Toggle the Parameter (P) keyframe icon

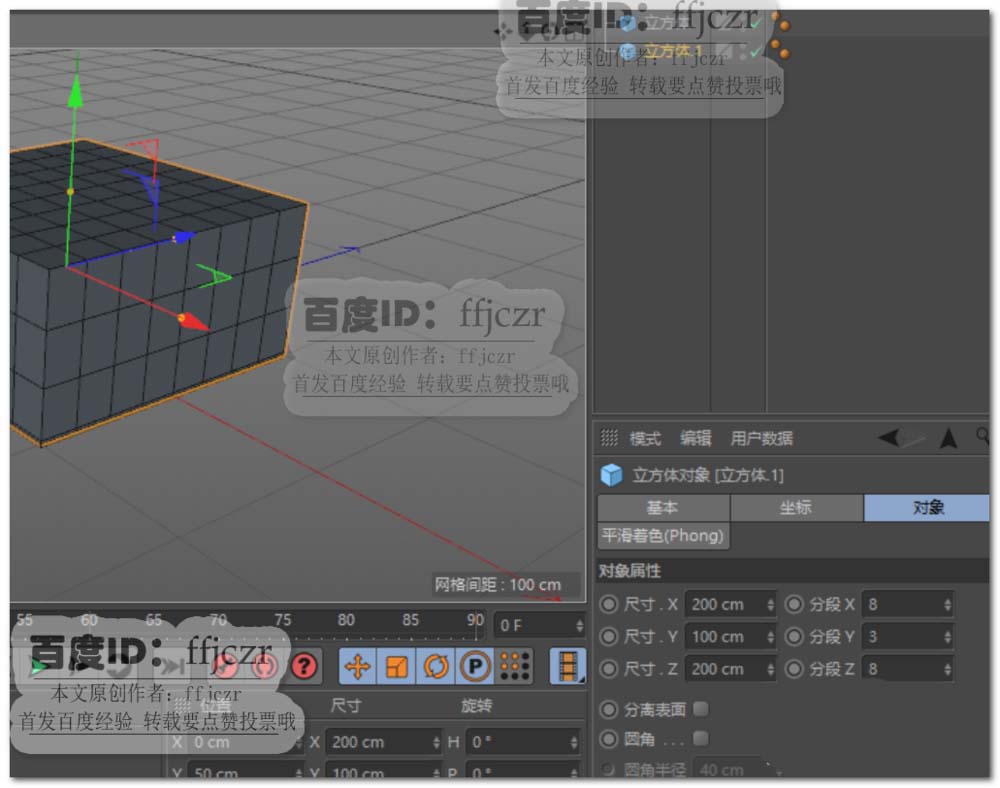coord(475,666)
